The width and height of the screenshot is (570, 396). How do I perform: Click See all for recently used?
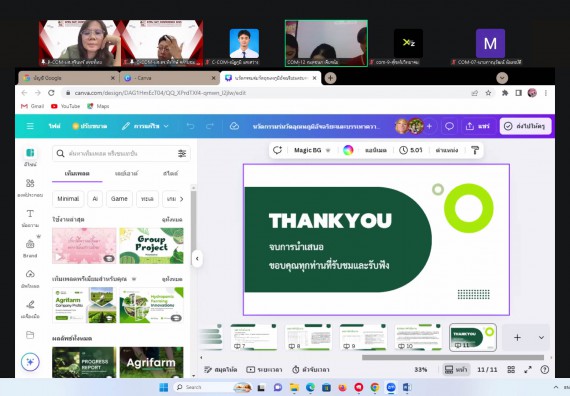click(172, 220)
